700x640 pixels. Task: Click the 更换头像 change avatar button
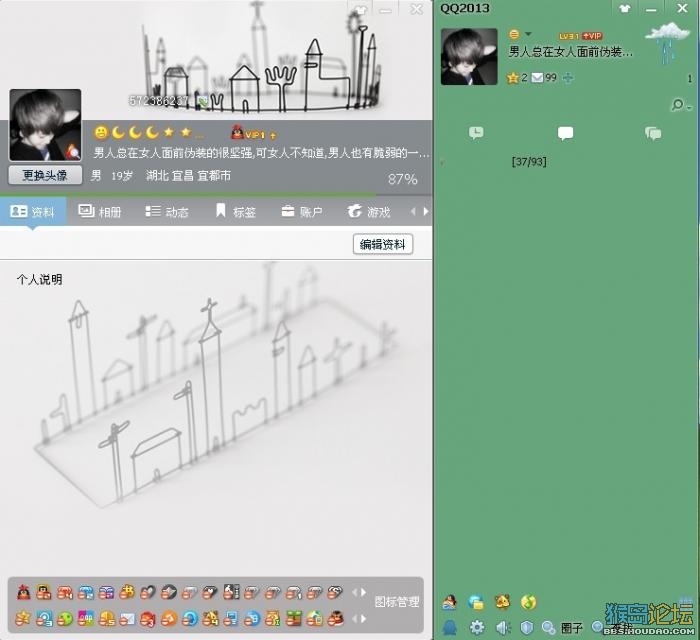[45, 175]
